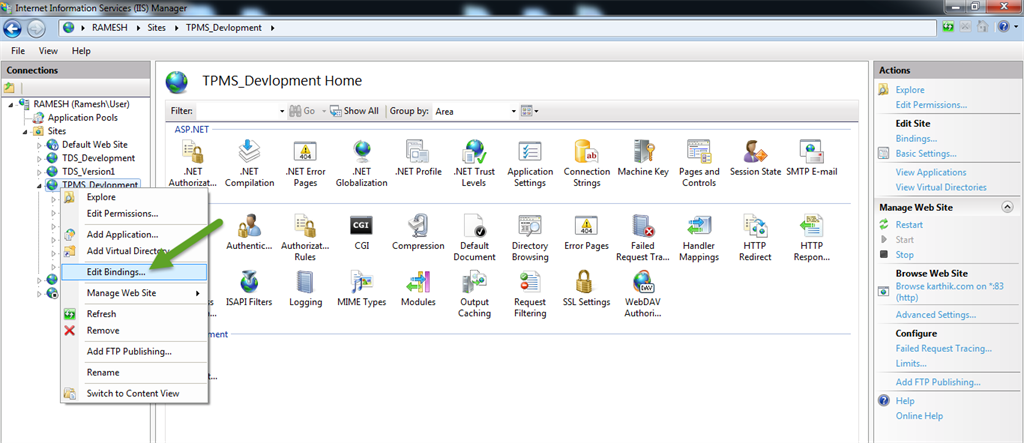
Task: Collapse the Sites tree node
Action: 24,131
